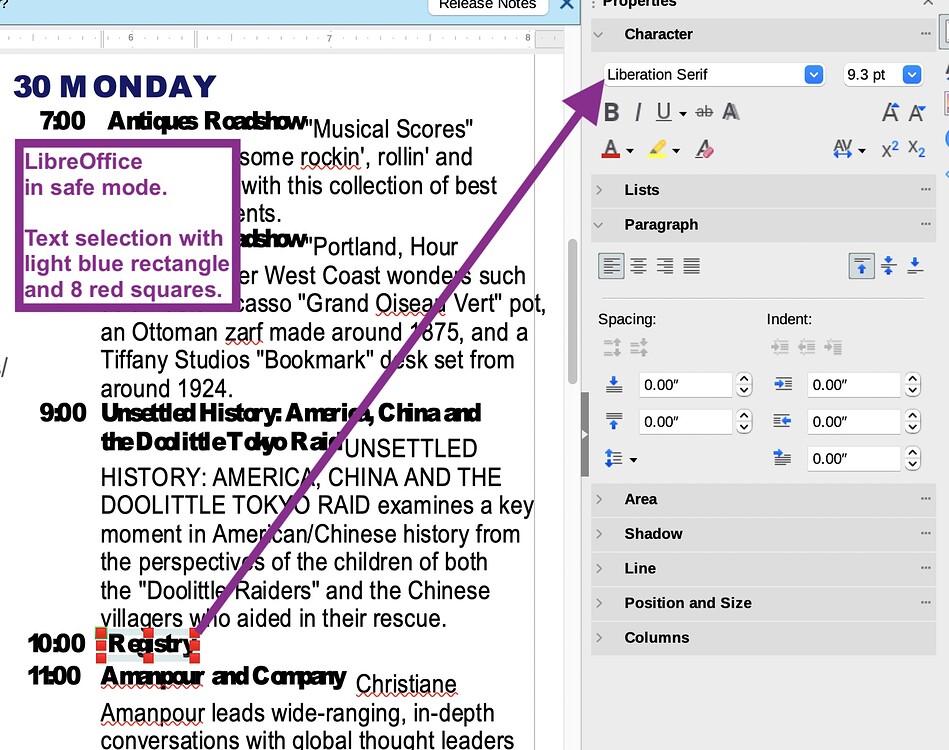Toggle Superscript

890,149
